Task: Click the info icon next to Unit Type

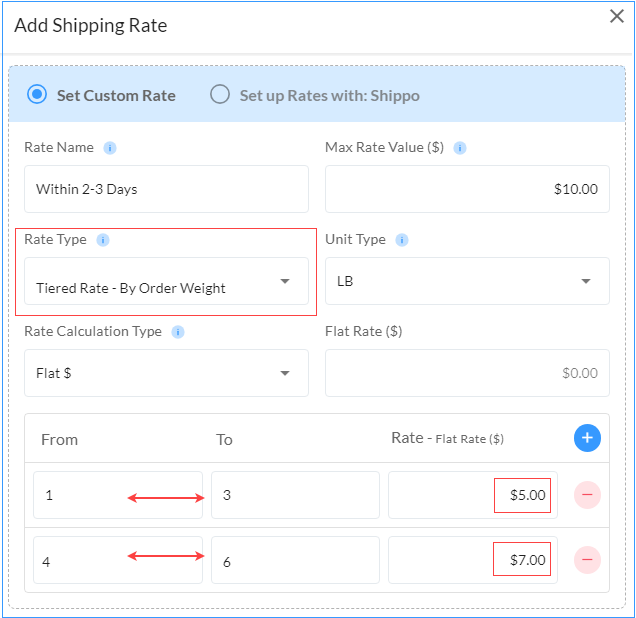Action: point(402,240)
